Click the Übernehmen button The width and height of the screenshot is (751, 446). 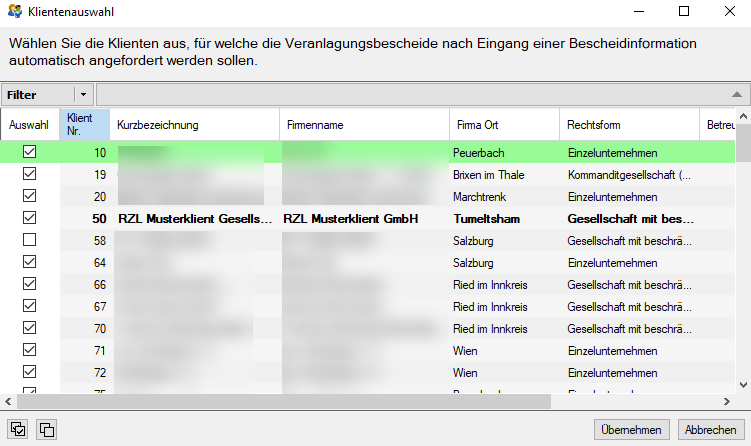tap(631, 430)
